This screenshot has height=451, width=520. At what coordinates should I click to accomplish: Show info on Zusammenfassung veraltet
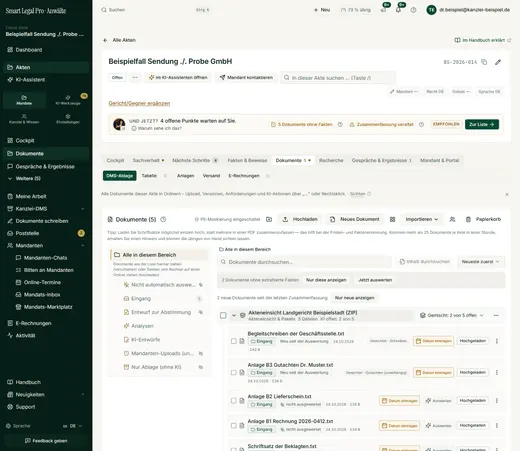pos(421,124)
